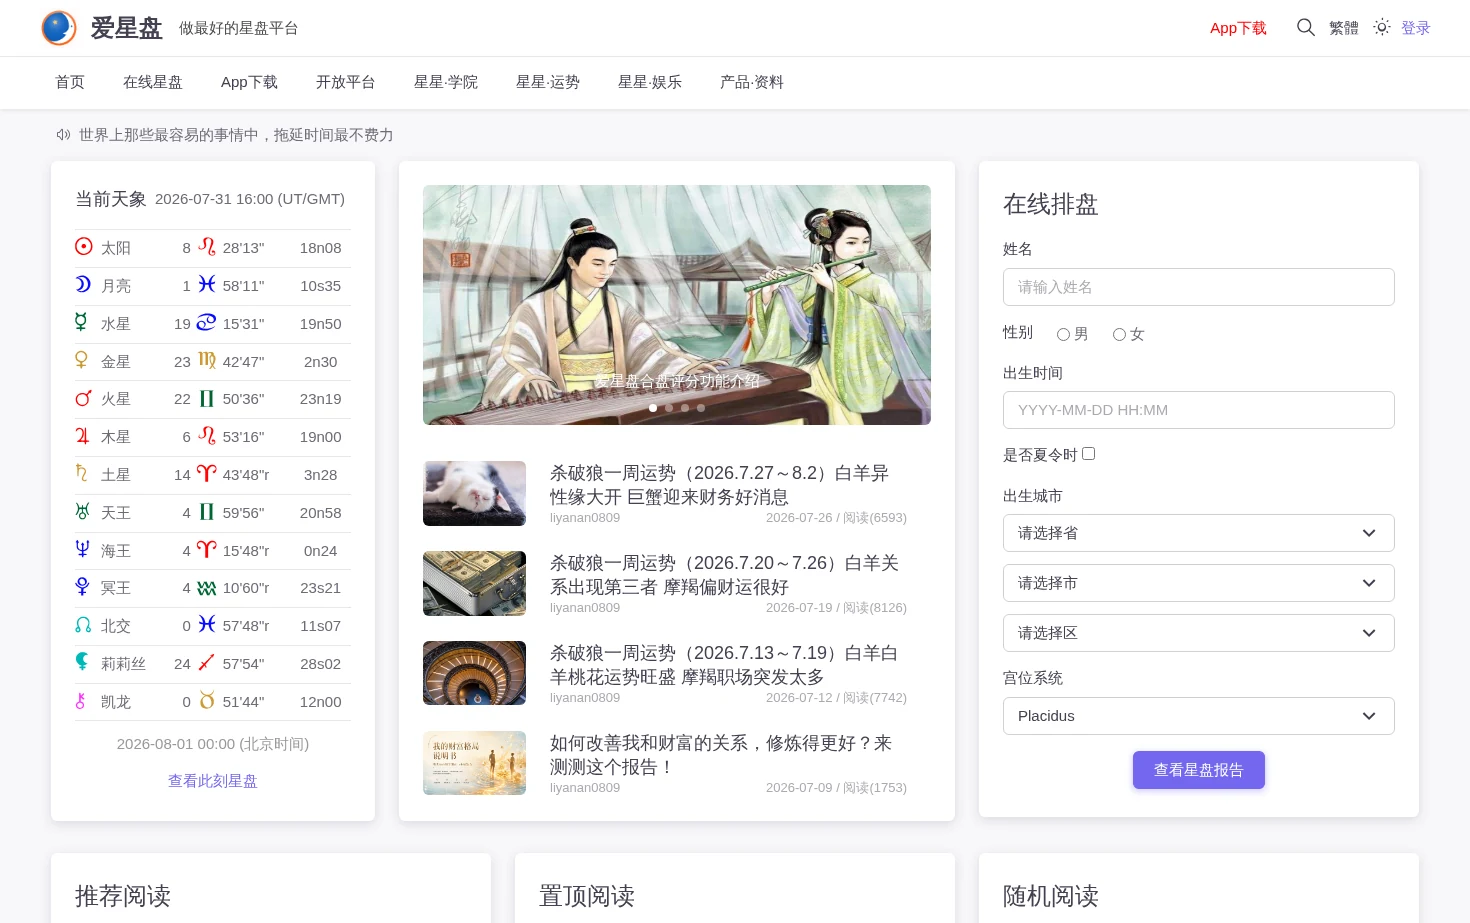Click the Venus symbol in 金星 row

81,360
